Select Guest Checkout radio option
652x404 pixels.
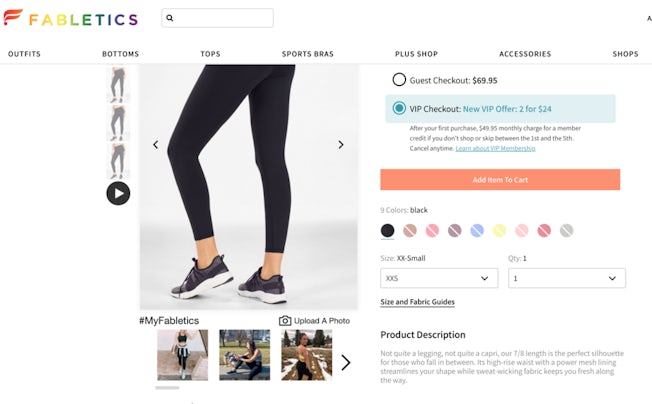(x=399, y=79)
